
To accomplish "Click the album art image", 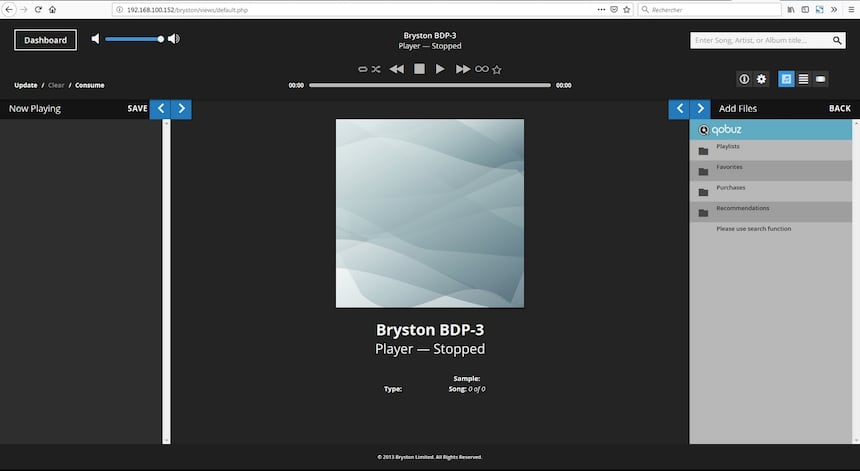I will click(x=430, y=213).
